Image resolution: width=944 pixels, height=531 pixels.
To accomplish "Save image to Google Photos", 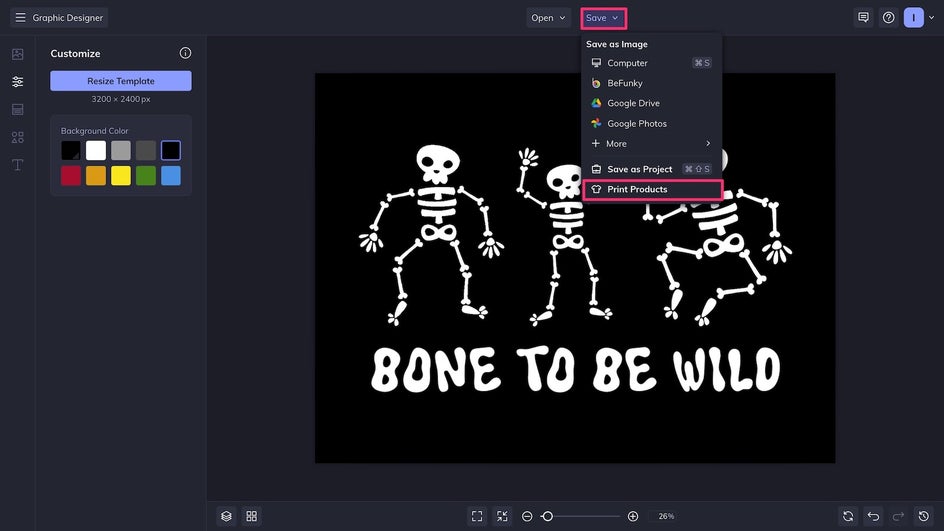I will [651, 123].
